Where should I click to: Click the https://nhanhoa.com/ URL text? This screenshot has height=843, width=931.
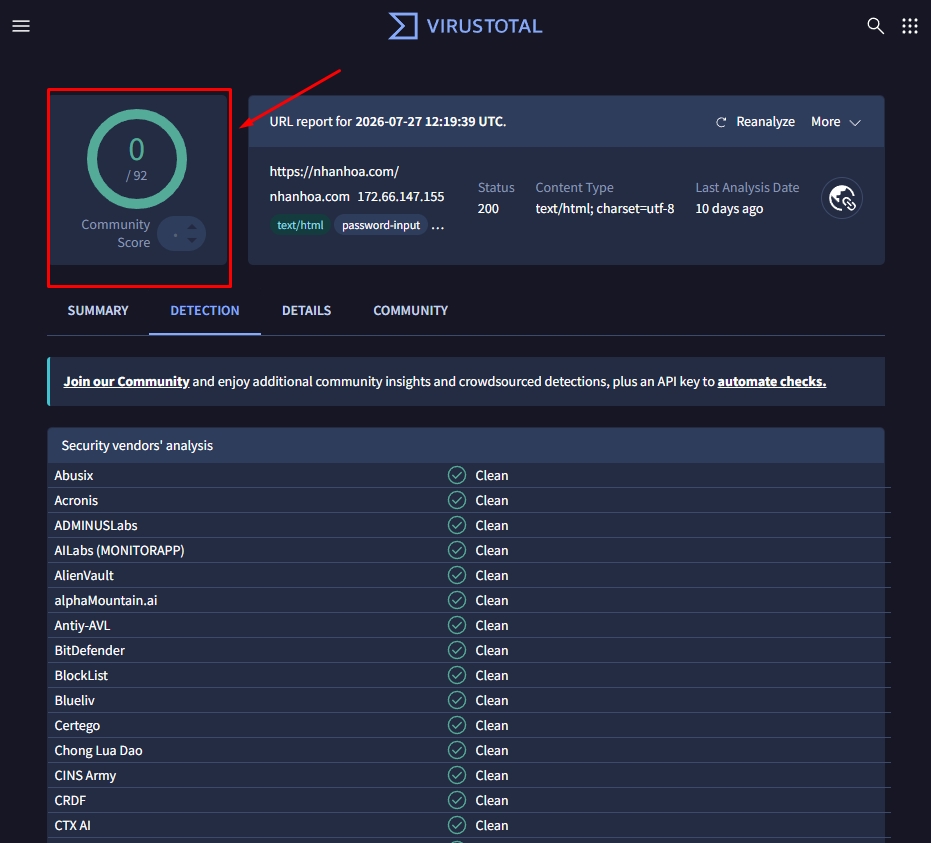pyautogui.click(x=334, y=172)
